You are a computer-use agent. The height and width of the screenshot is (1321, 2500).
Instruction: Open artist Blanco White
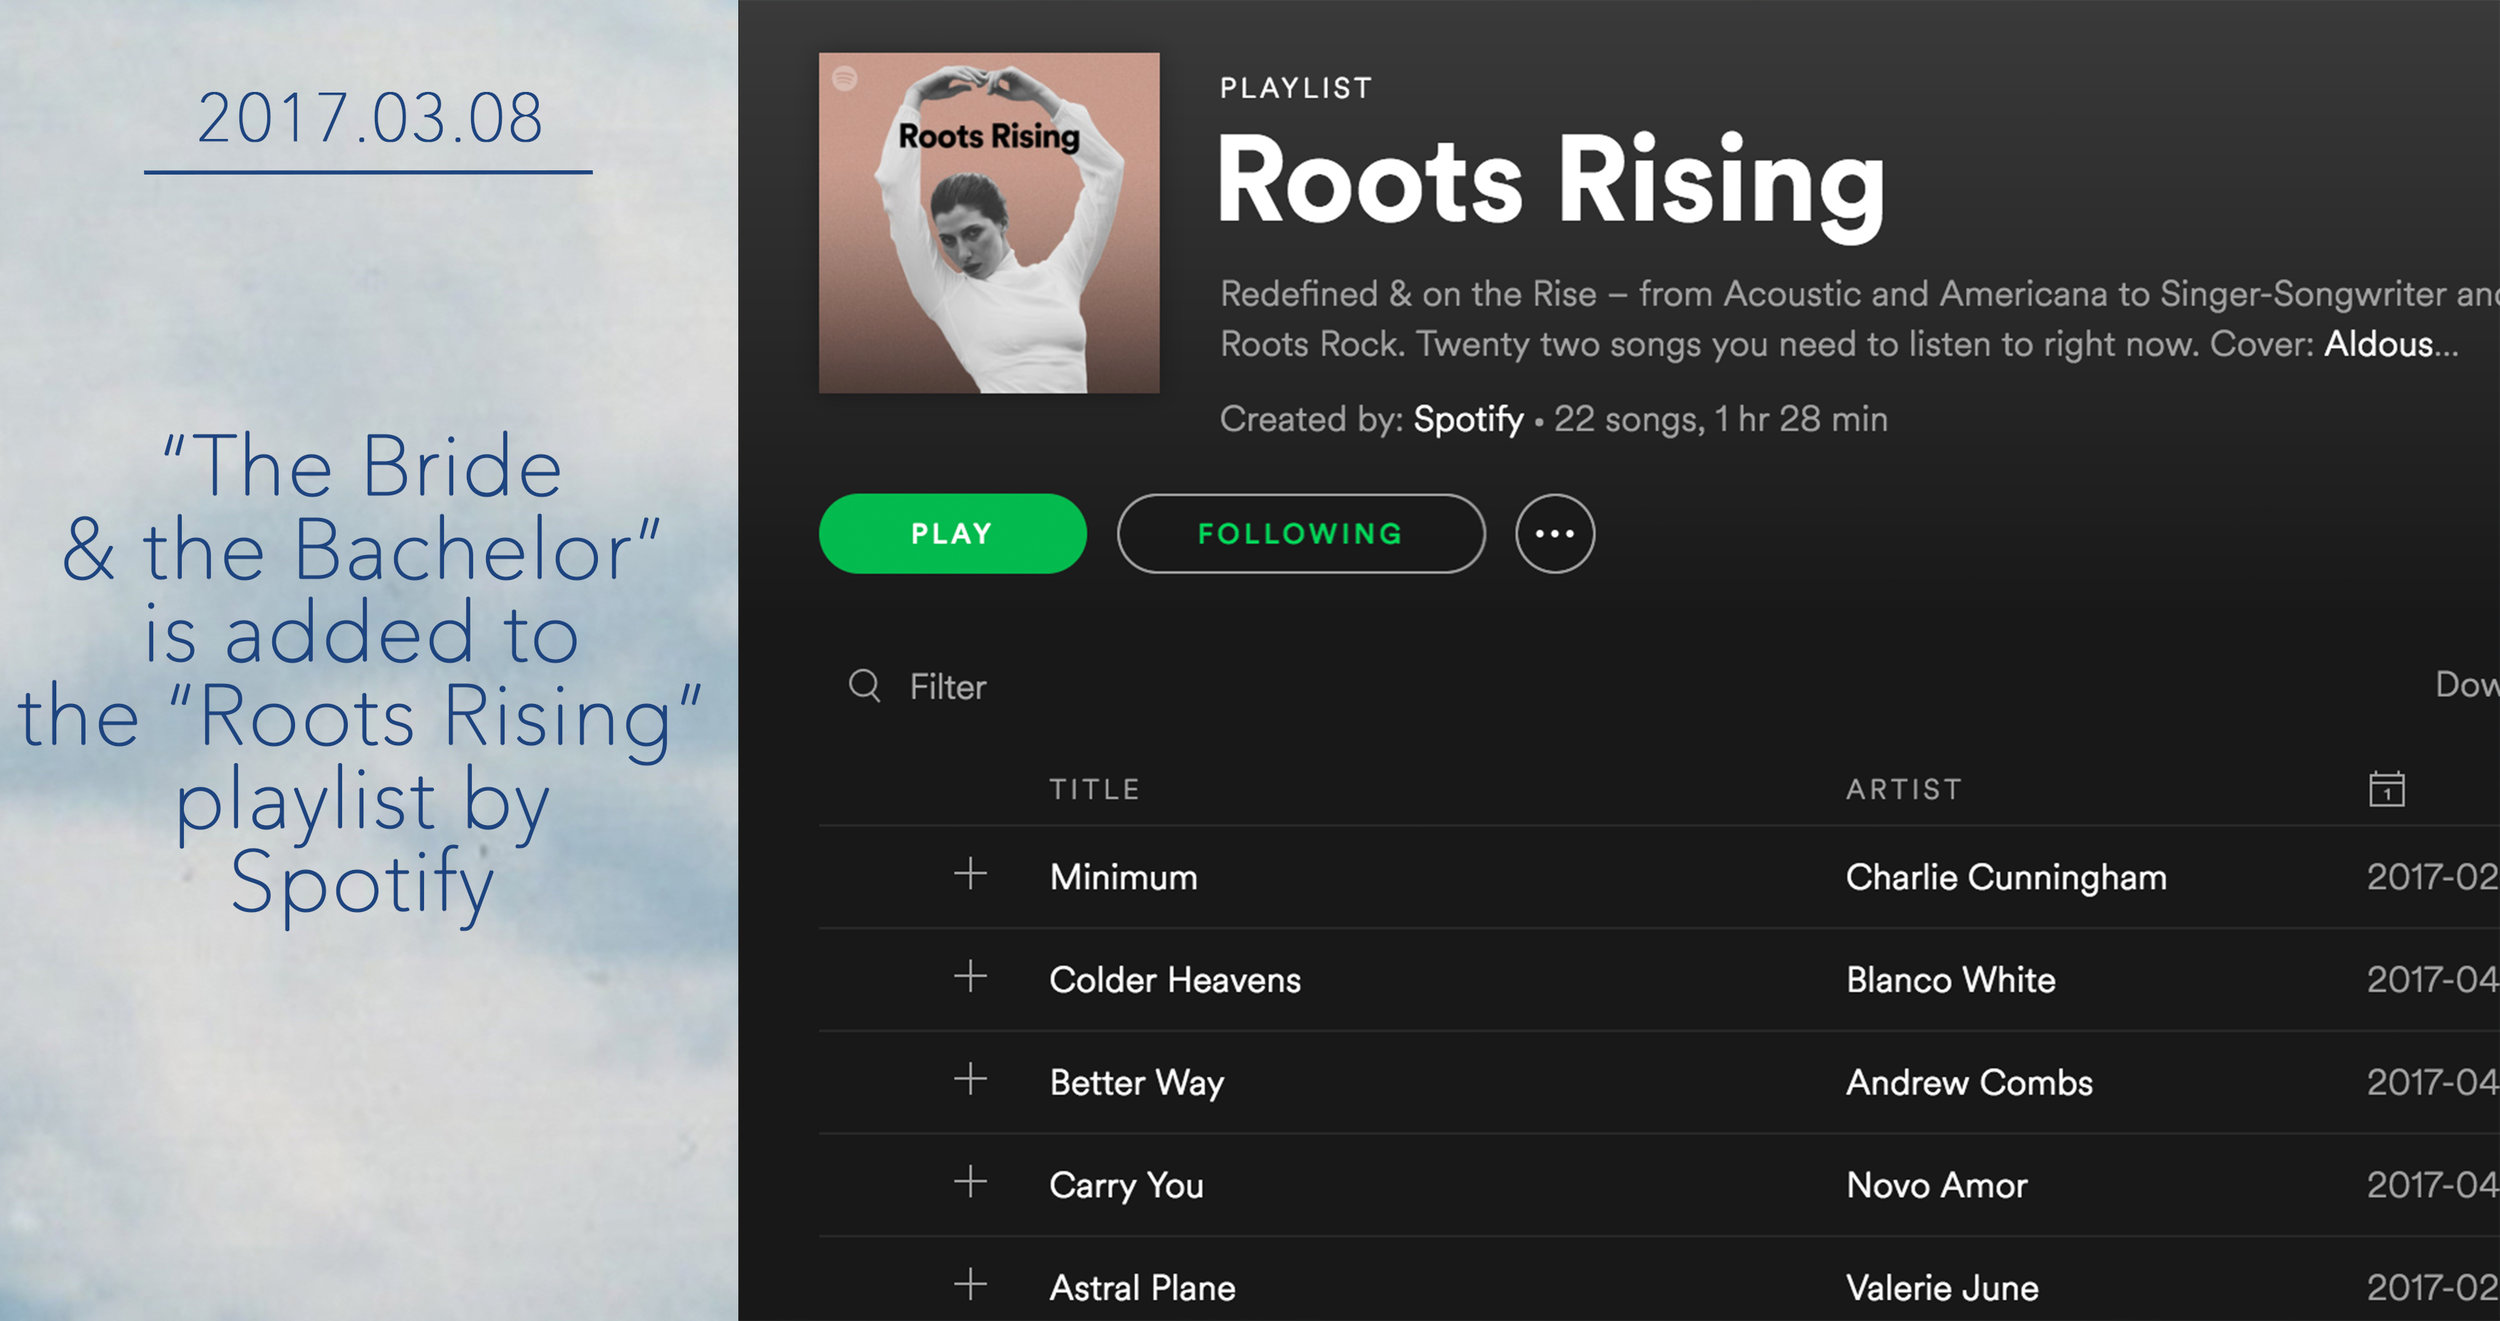pos(1950,980)
